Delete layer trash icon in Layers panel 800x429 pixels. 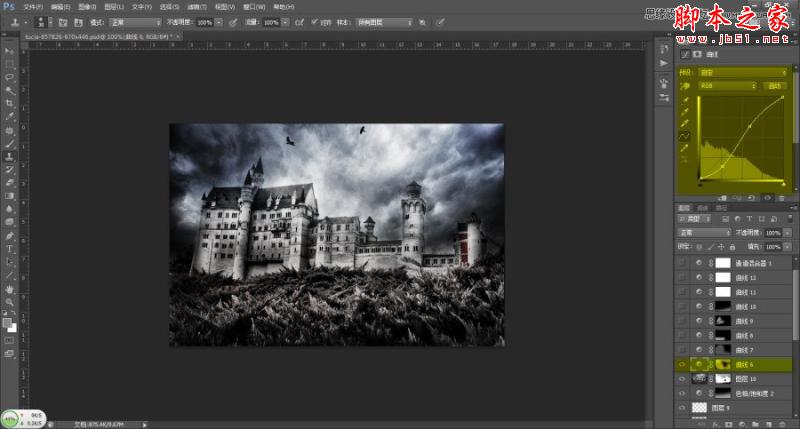coord(783,424)
